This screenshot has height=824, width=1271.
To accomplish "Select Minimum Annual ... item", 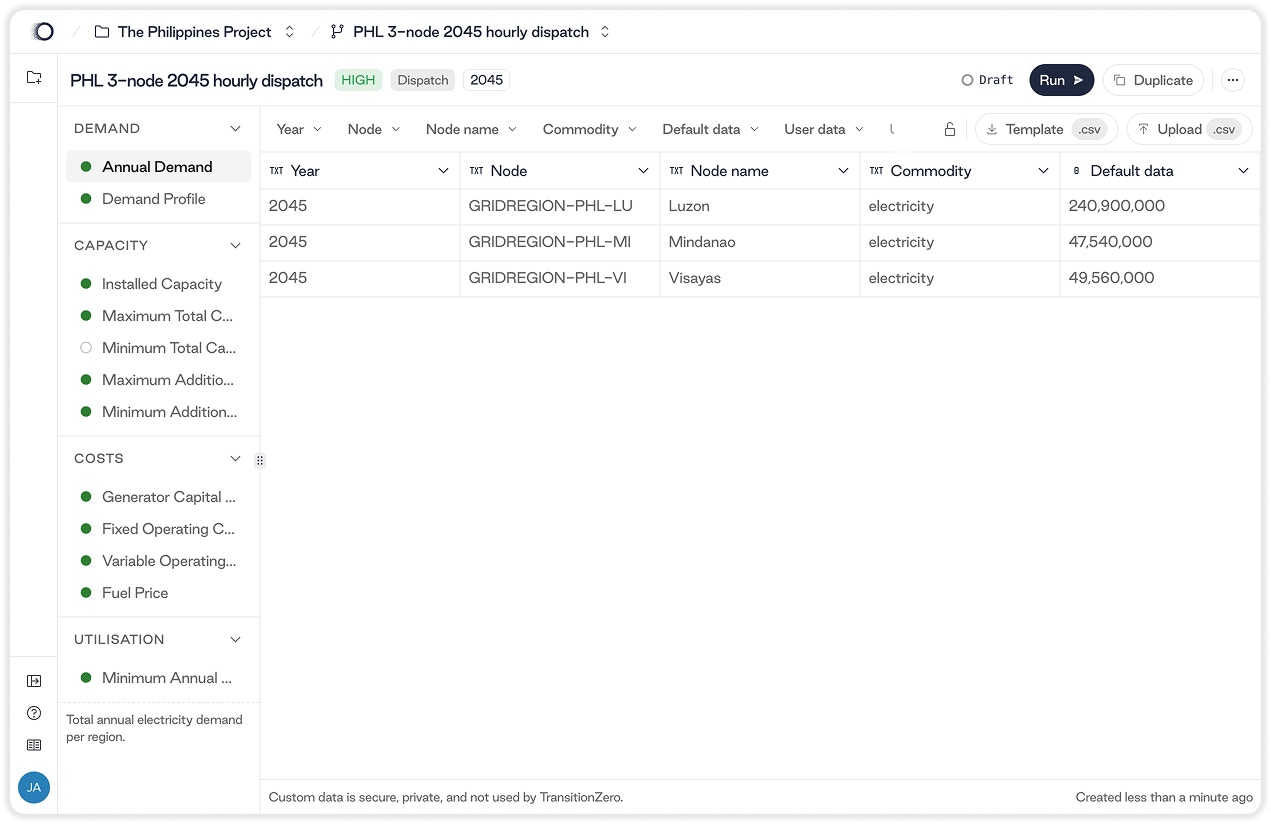I will pyautogui.click(x=159, y=678).
